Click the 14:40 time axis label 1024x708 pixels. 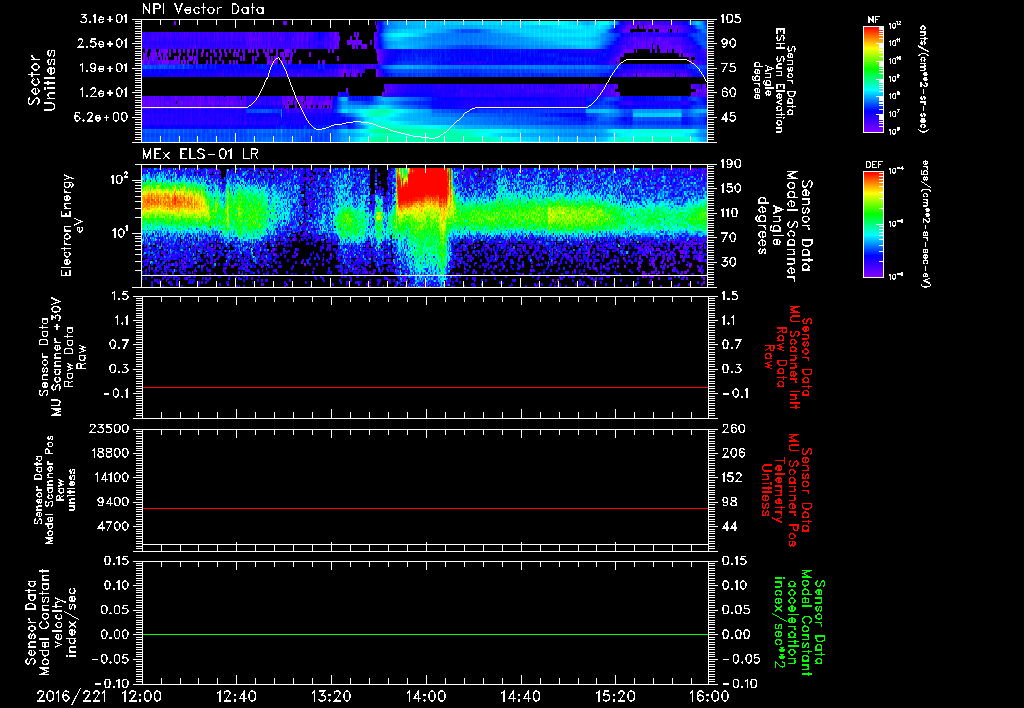pyautogui.click(x=520, y=696)
